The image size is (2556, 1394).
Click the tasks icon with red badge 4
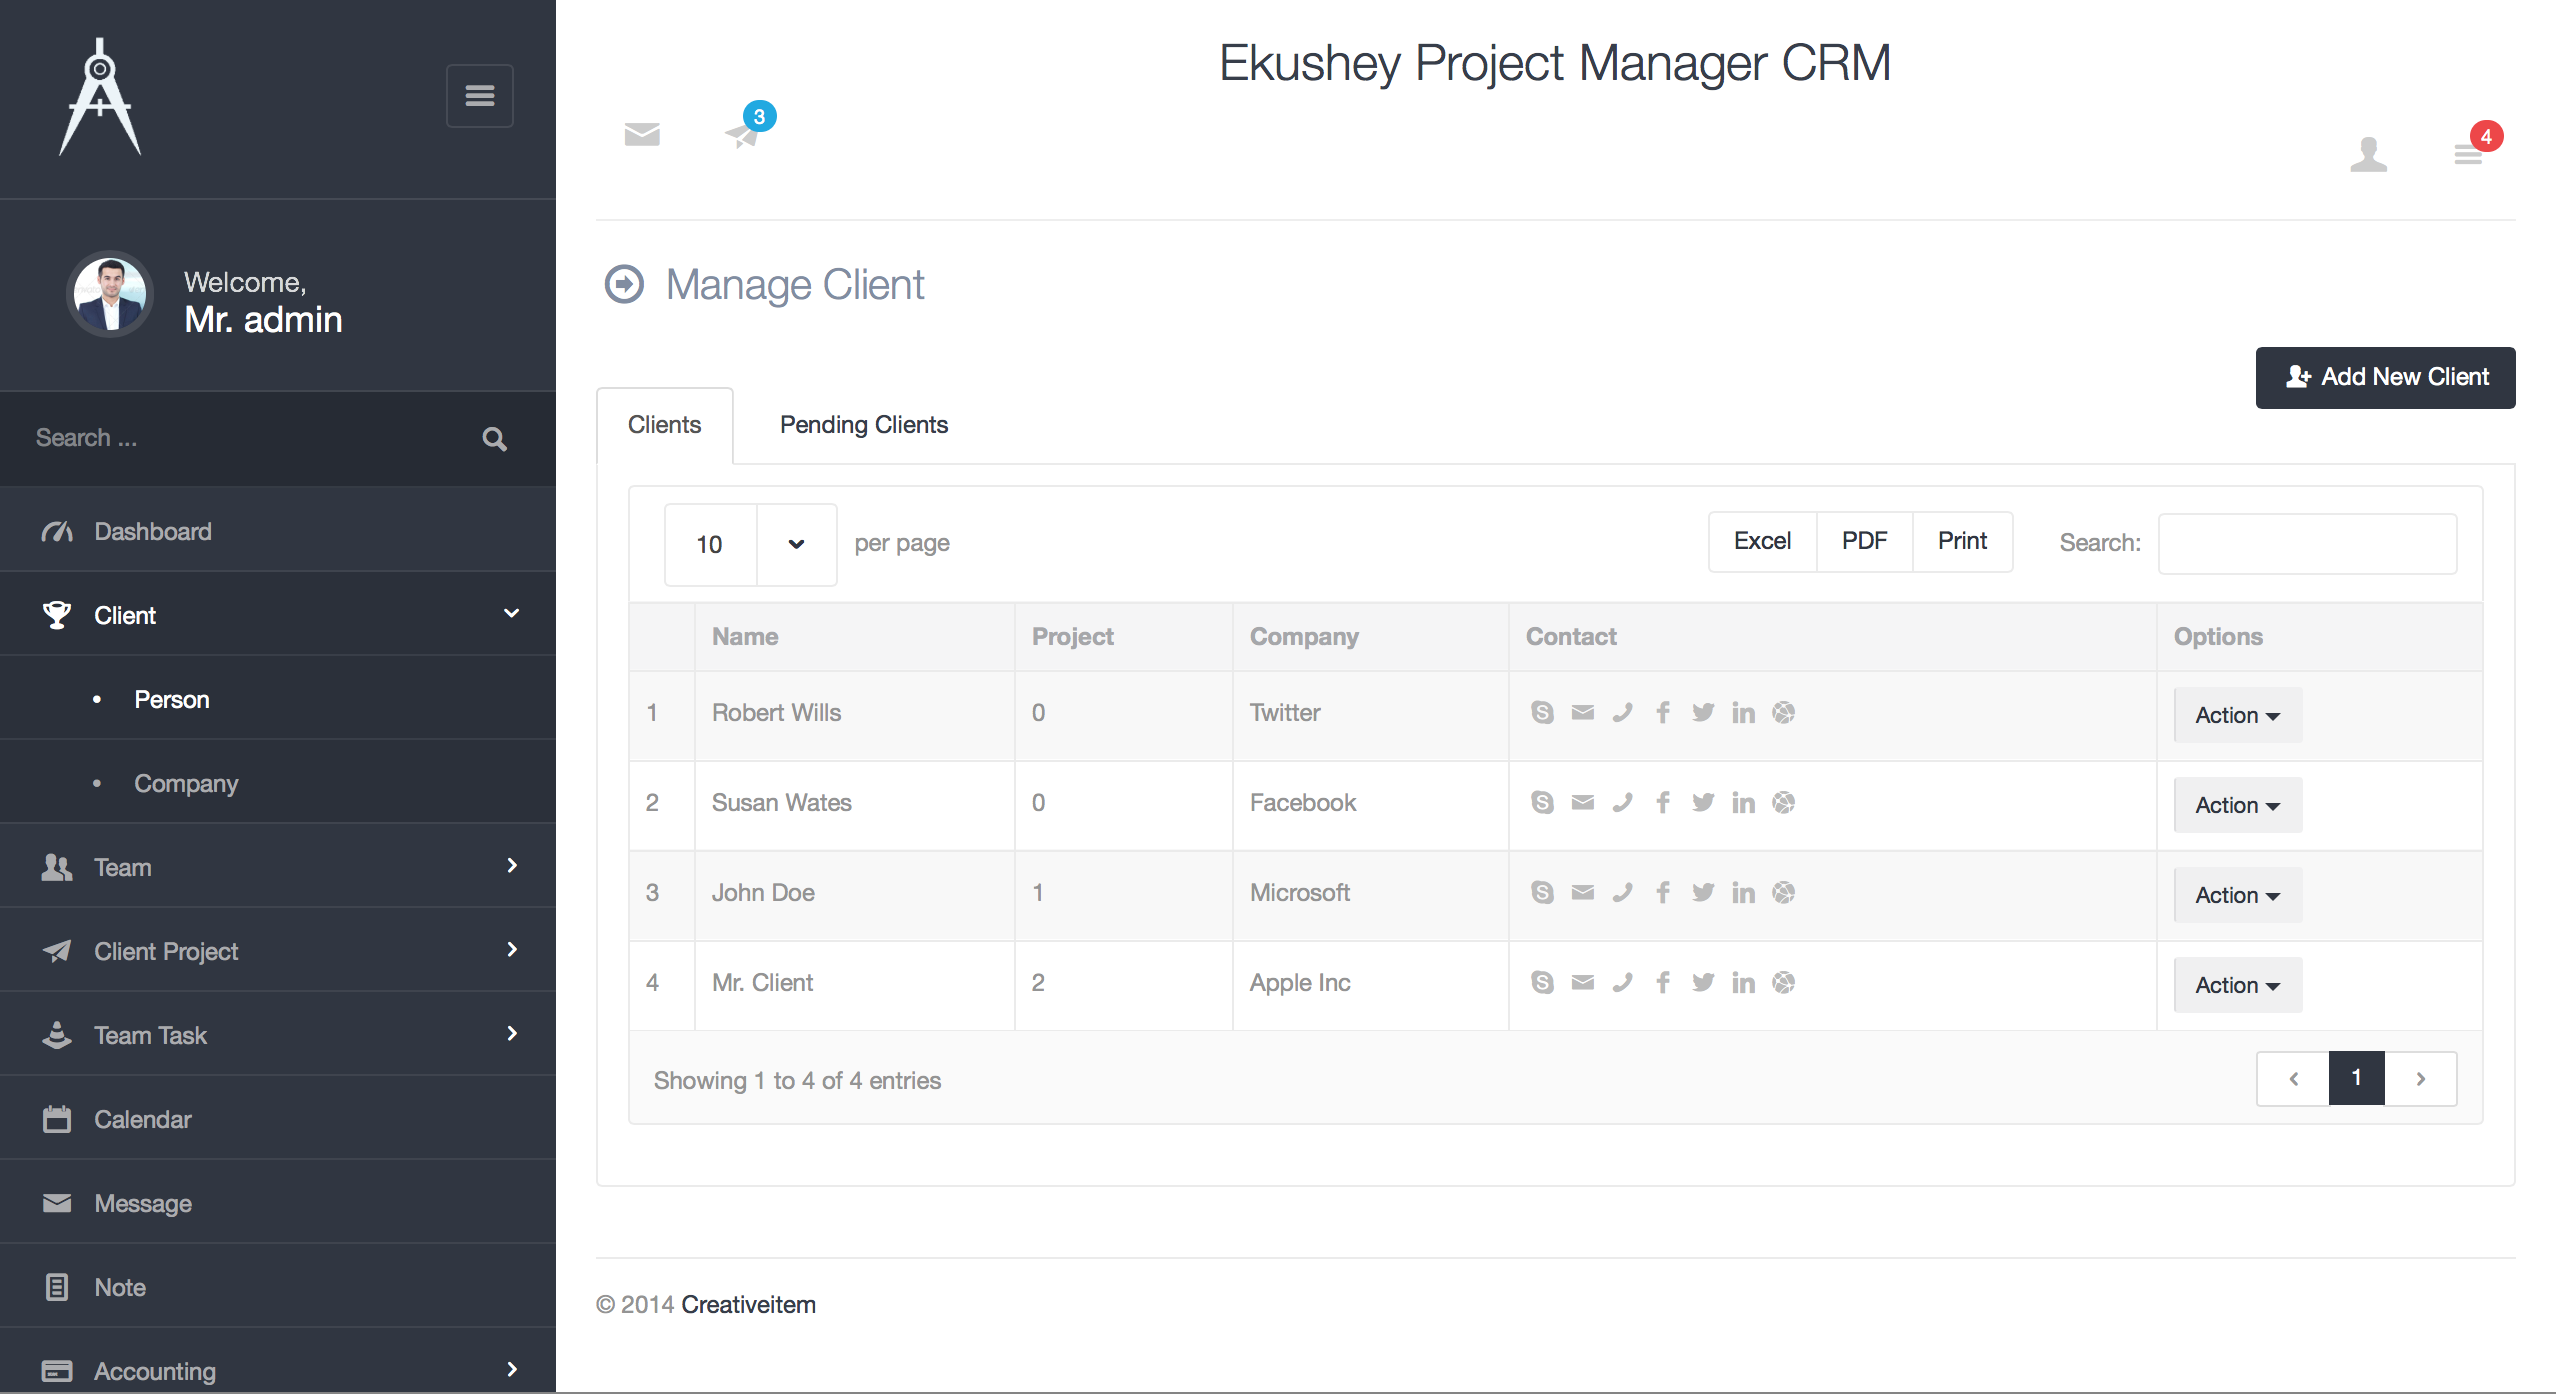tap(2468, 152)
